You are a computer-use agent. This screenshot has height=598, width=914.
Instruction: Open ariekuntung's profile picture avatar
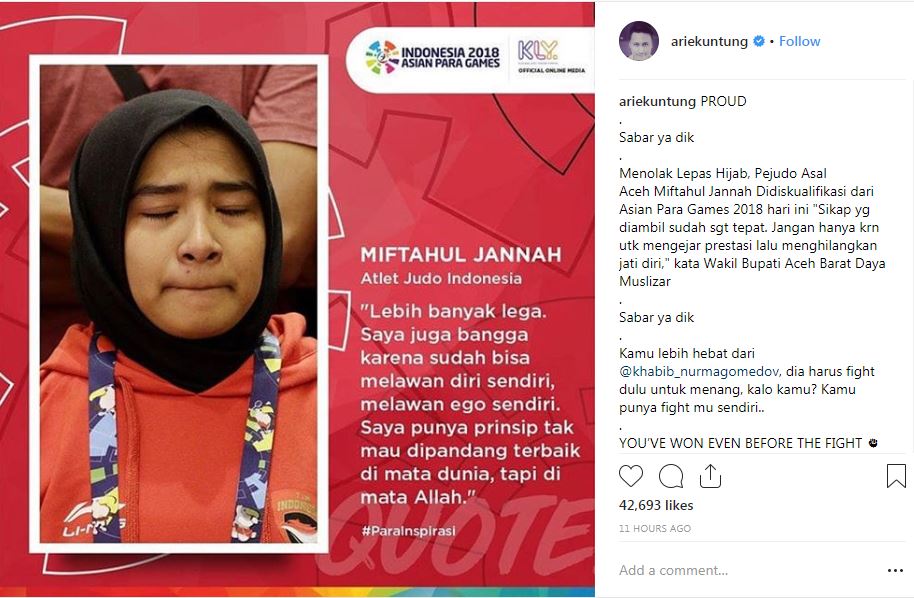[639, 41]
